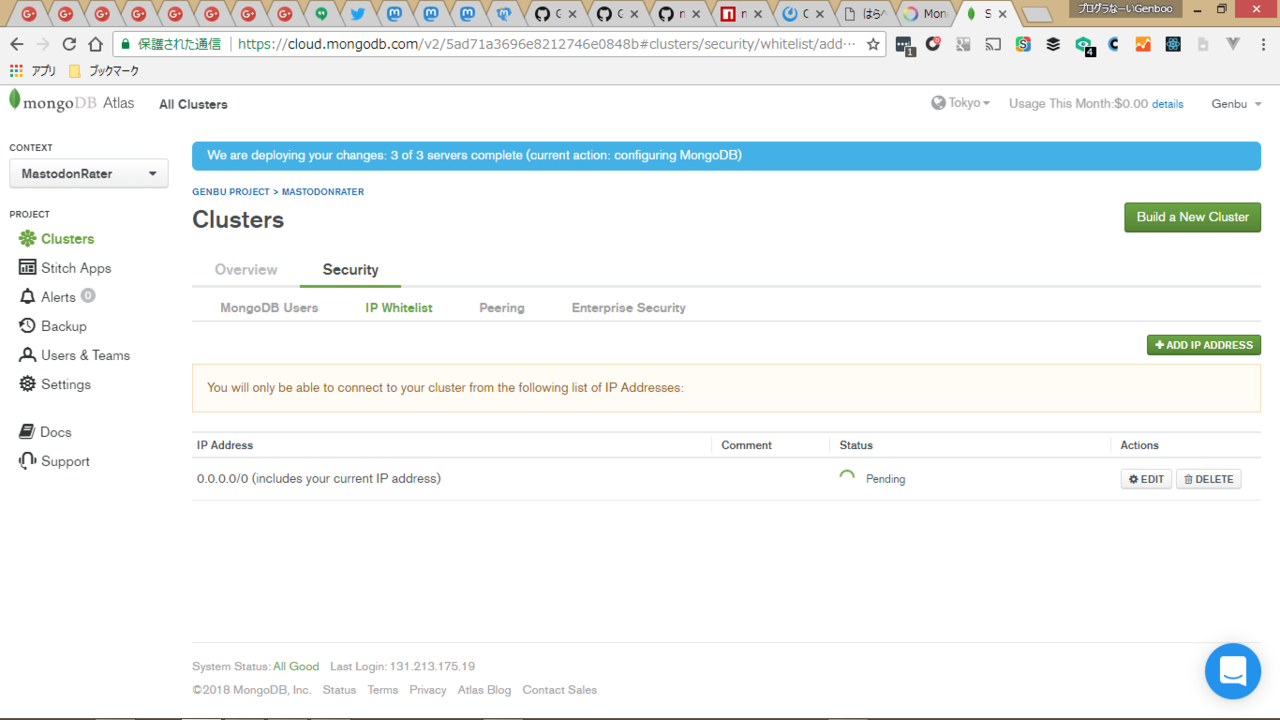This screenshot has width=1280, height=720.
Task: Edit the 0.0.0.0/0 whitelist entry
Action: pos(1146,479)
